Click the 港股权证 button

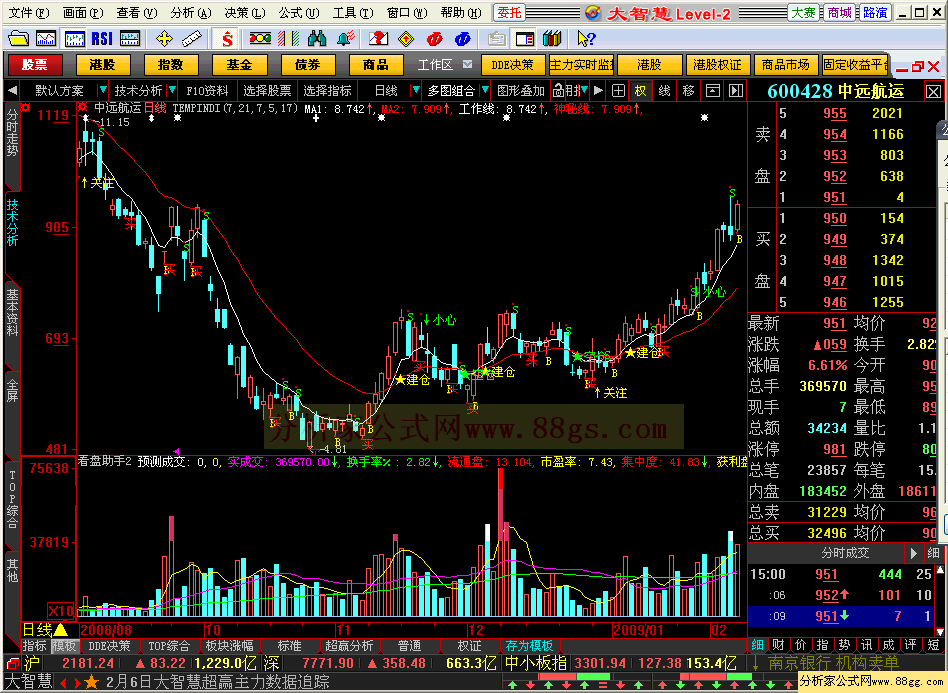click(x=718, y=65)
